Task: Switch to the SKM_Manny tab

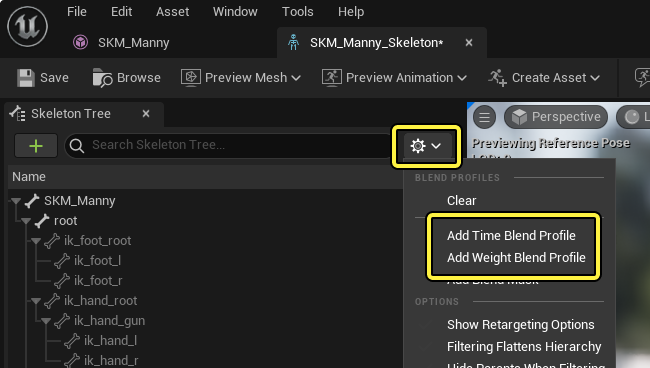Action: point(121,42)
